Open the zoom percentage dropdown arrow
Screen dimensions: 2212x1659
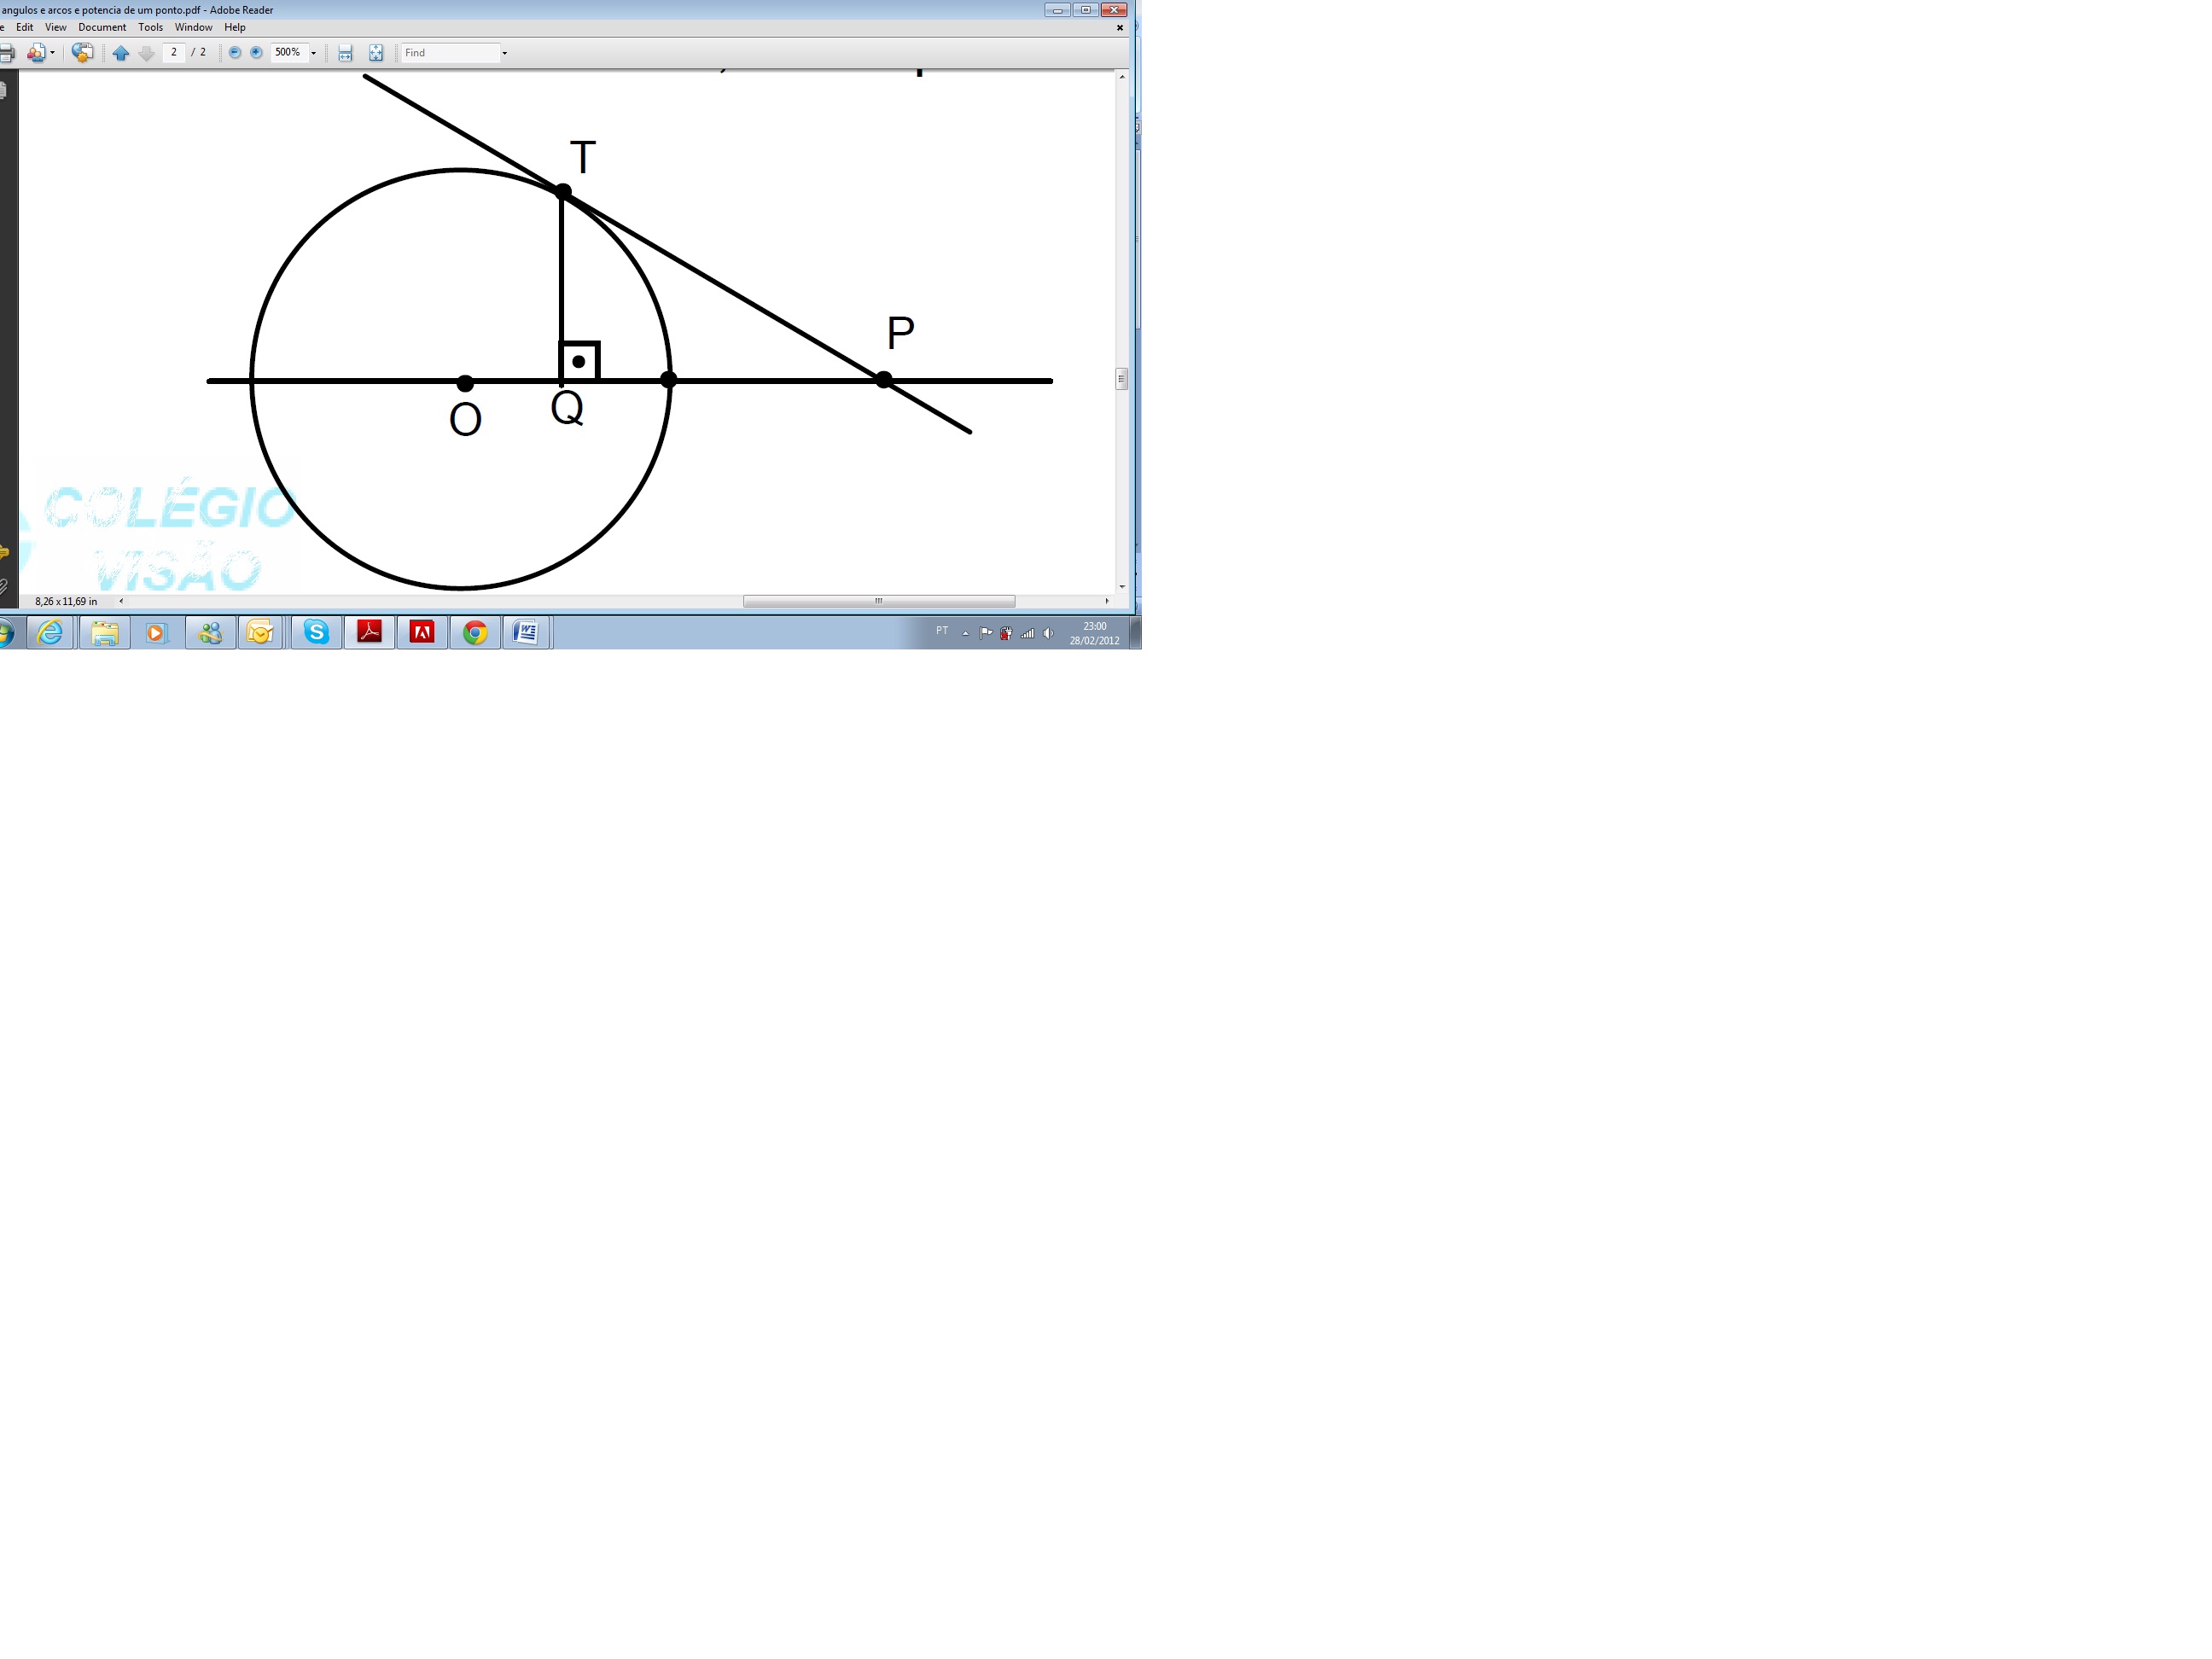point(313,53)
